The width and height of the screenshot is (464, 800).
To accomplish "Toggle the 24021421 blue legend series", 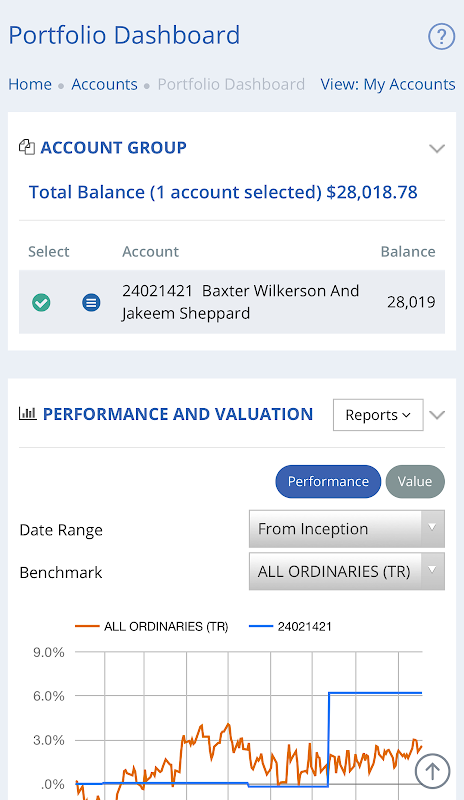I will pos(290,626).
